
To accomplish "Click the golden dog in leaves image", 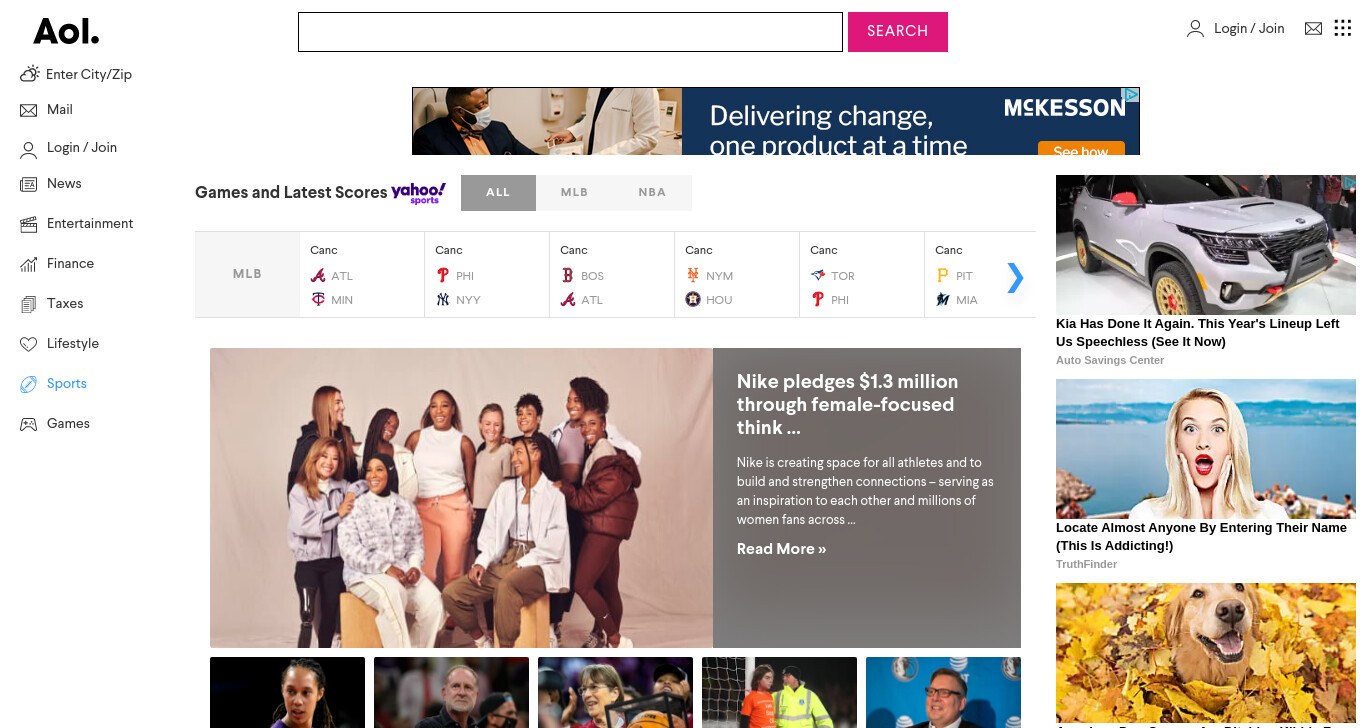I will (1206, 653).
